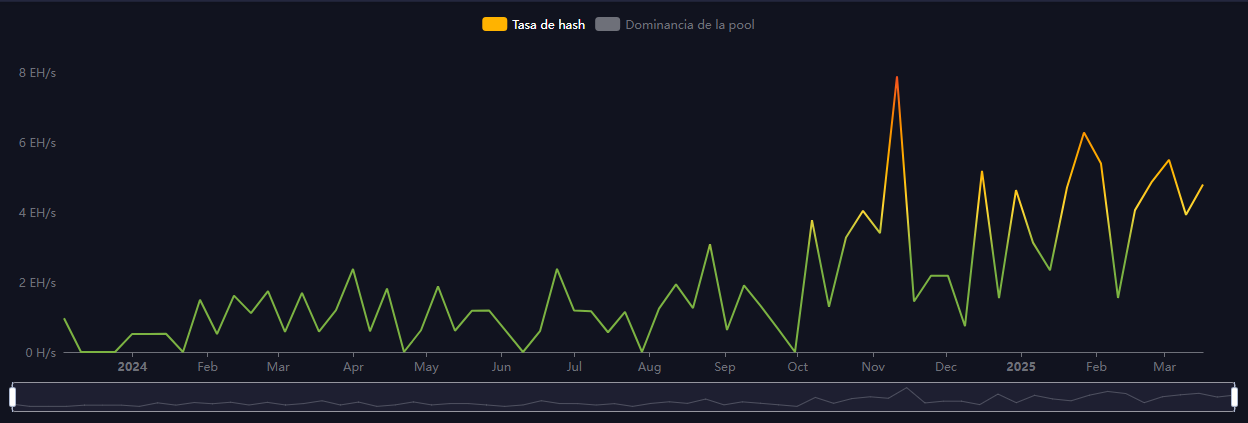
Task: Click the "2025" x-axis label
Action: pyautogui.click(x=1020, y=367)
